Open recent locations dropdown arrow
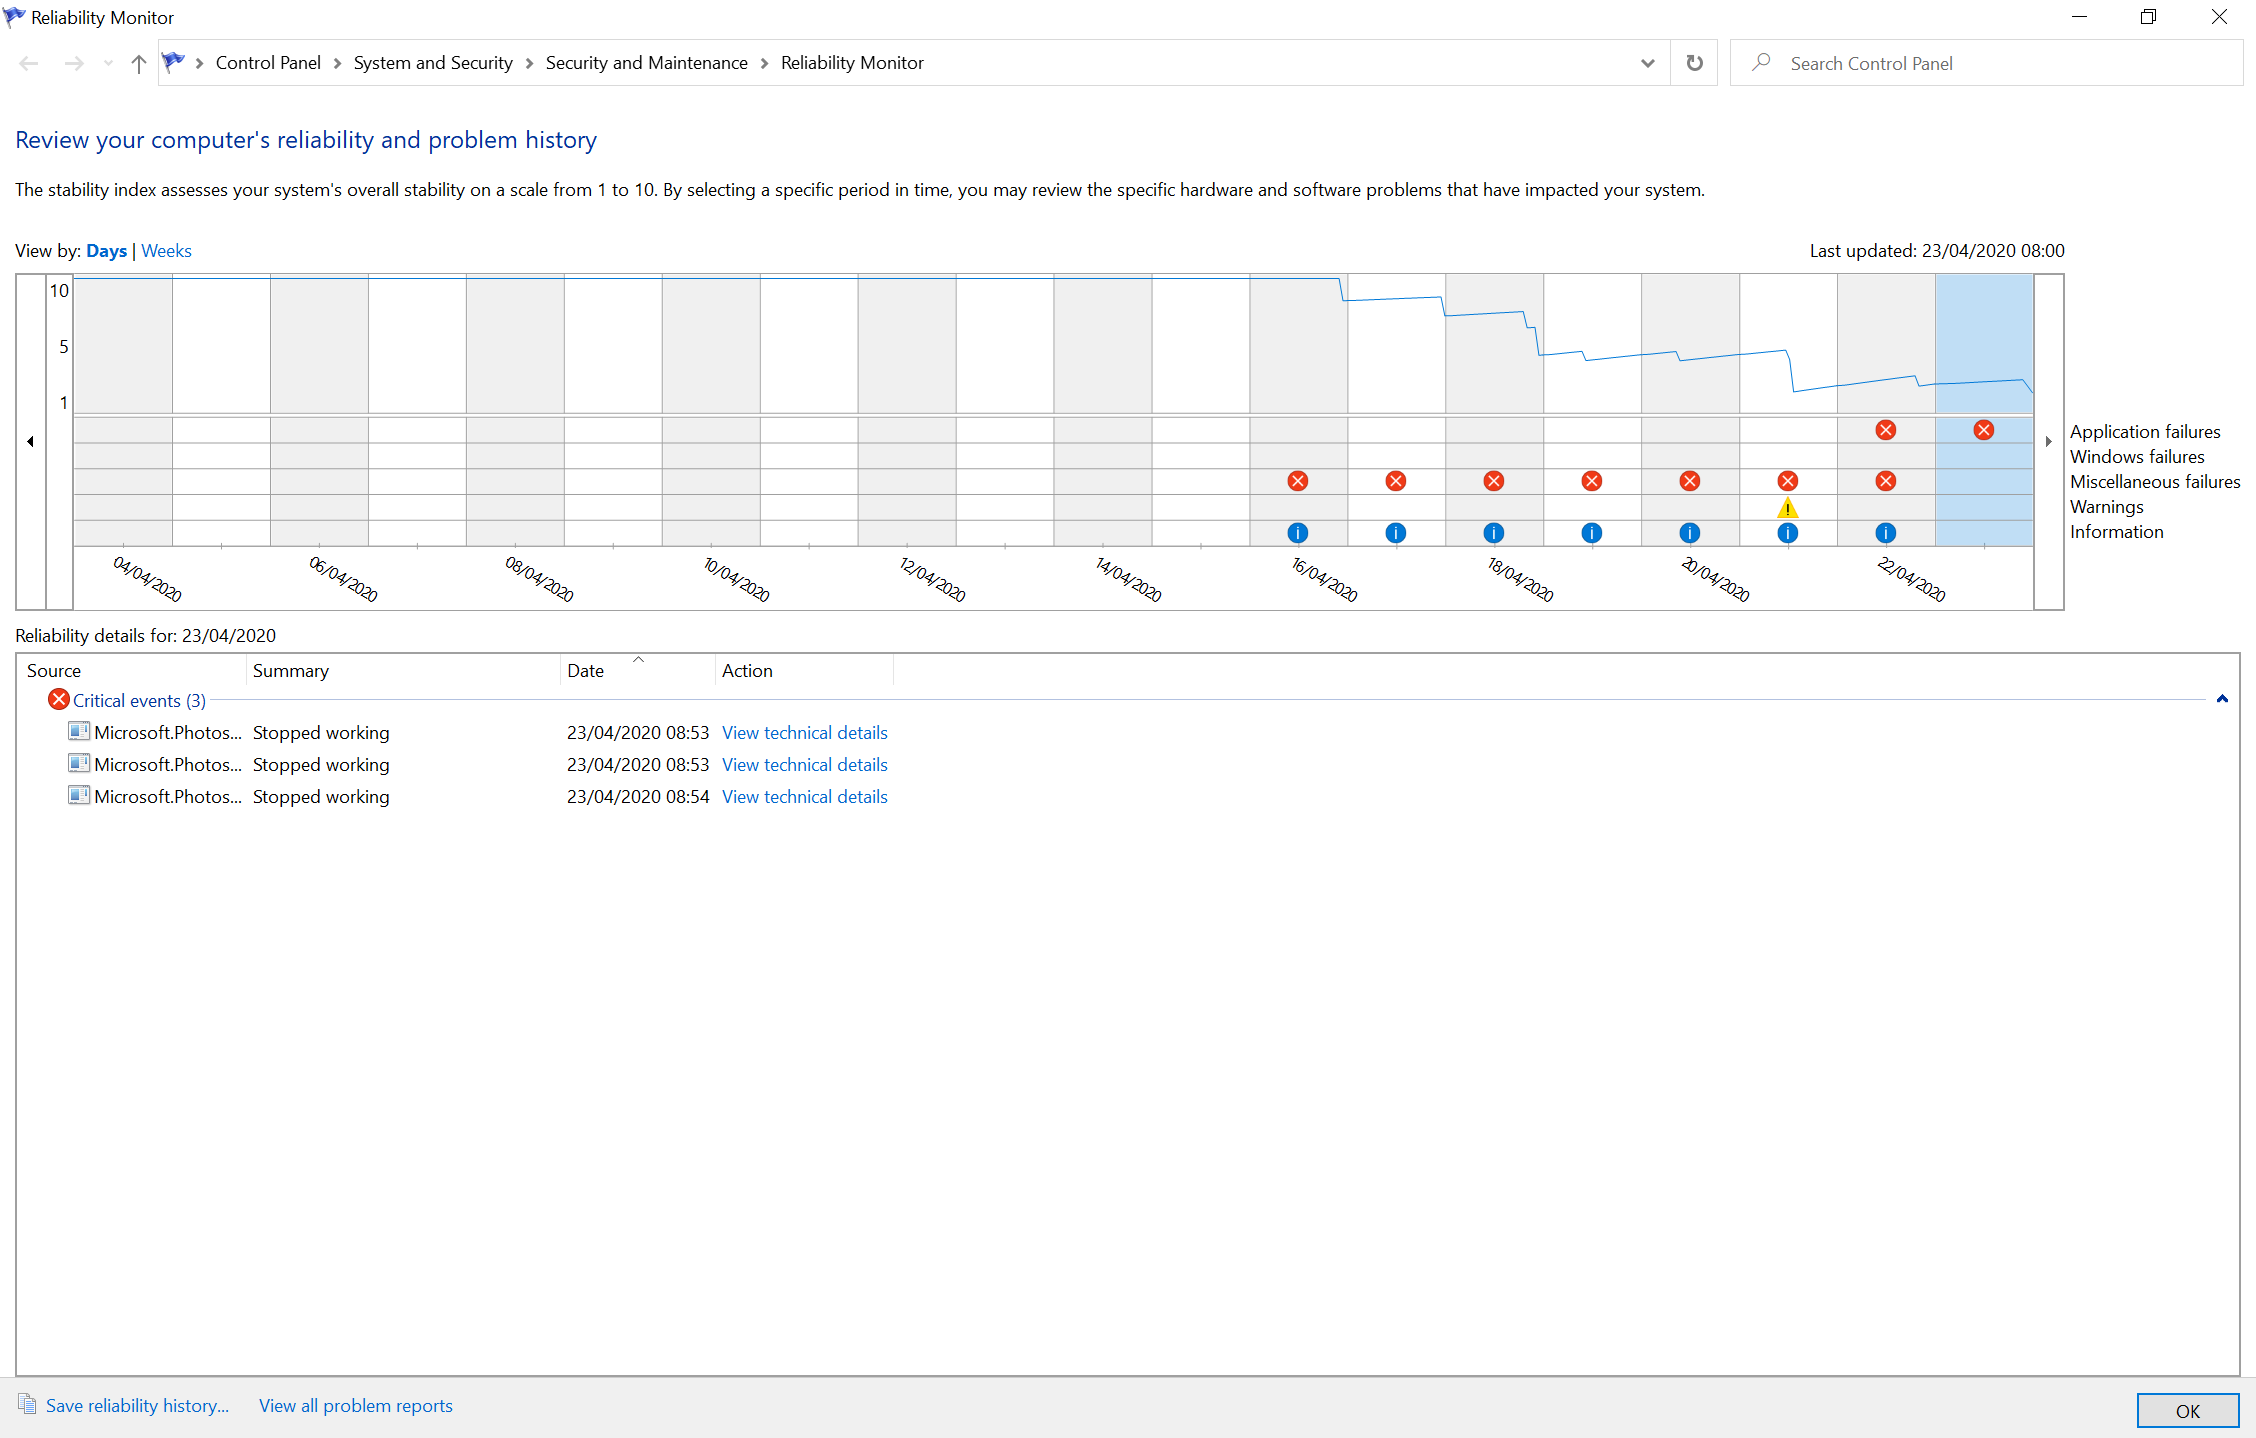The height and width of the screenshot is (1438, 2256). click(108, 63)
